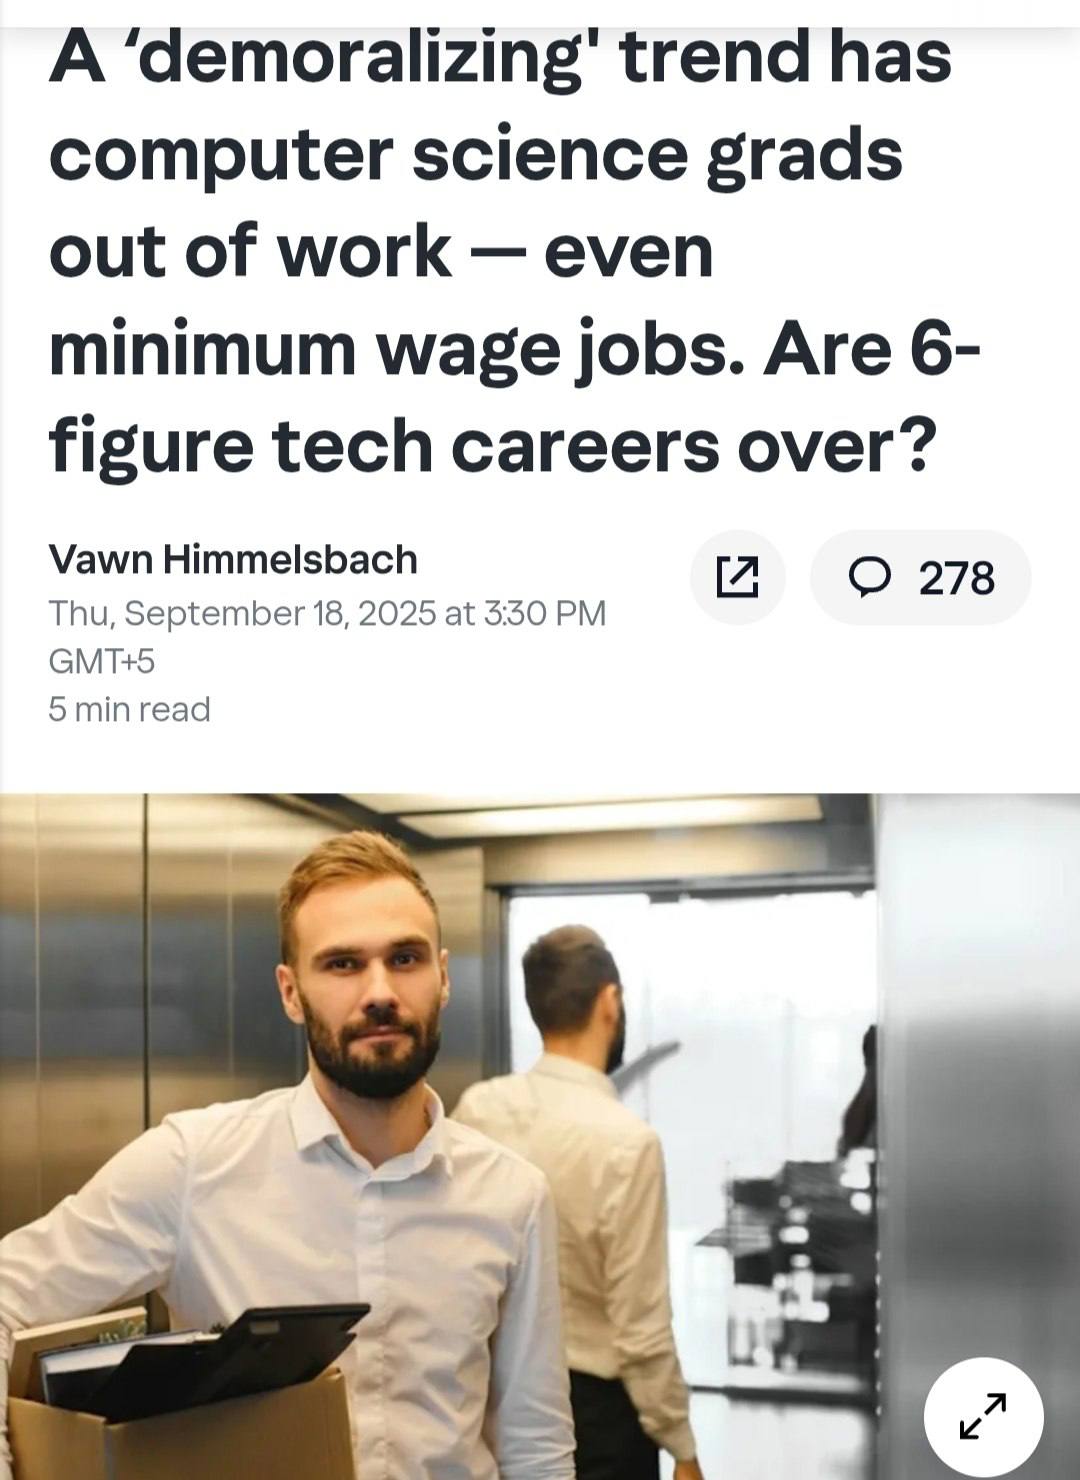Click the '5 min read' label
1080x1480 pixels.
click(129, 709)
